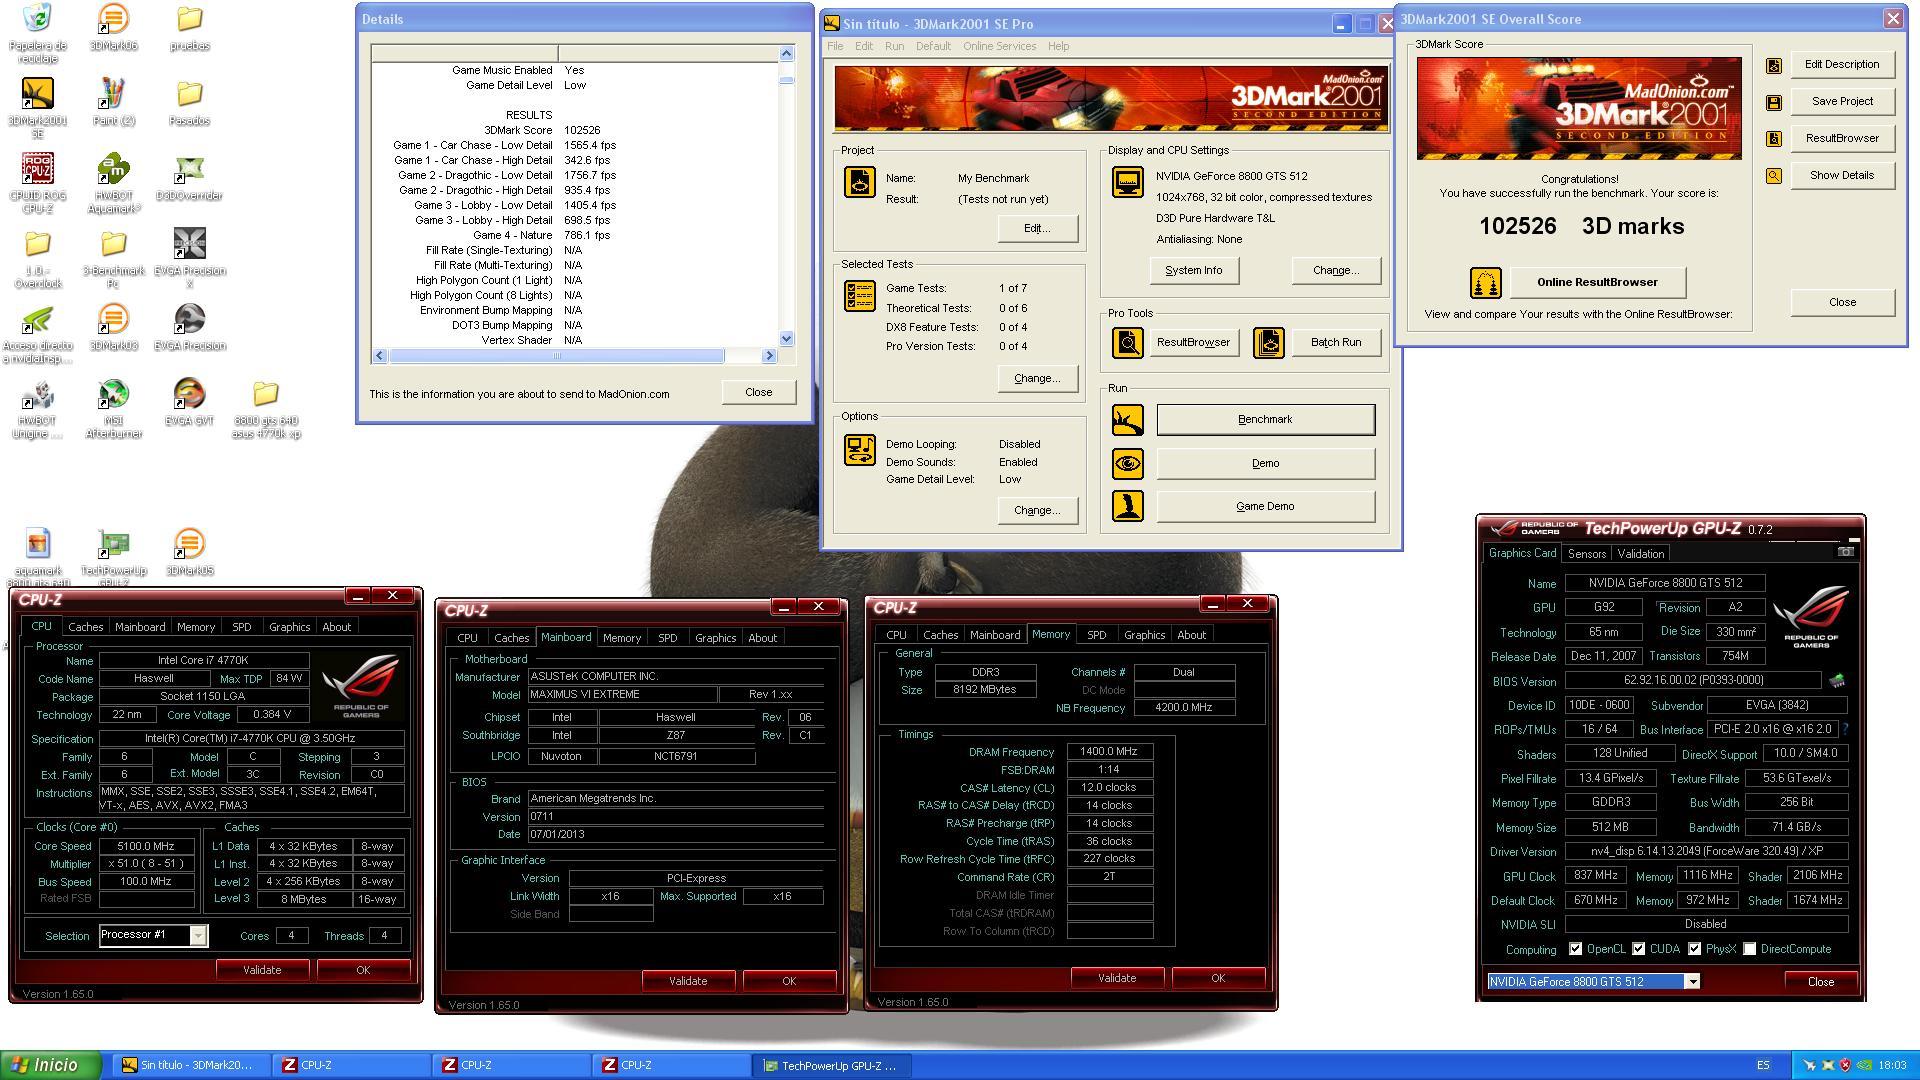The image size is (1920, 1080).
Task: Click the Benchmark button
Action: (1265, 420)
